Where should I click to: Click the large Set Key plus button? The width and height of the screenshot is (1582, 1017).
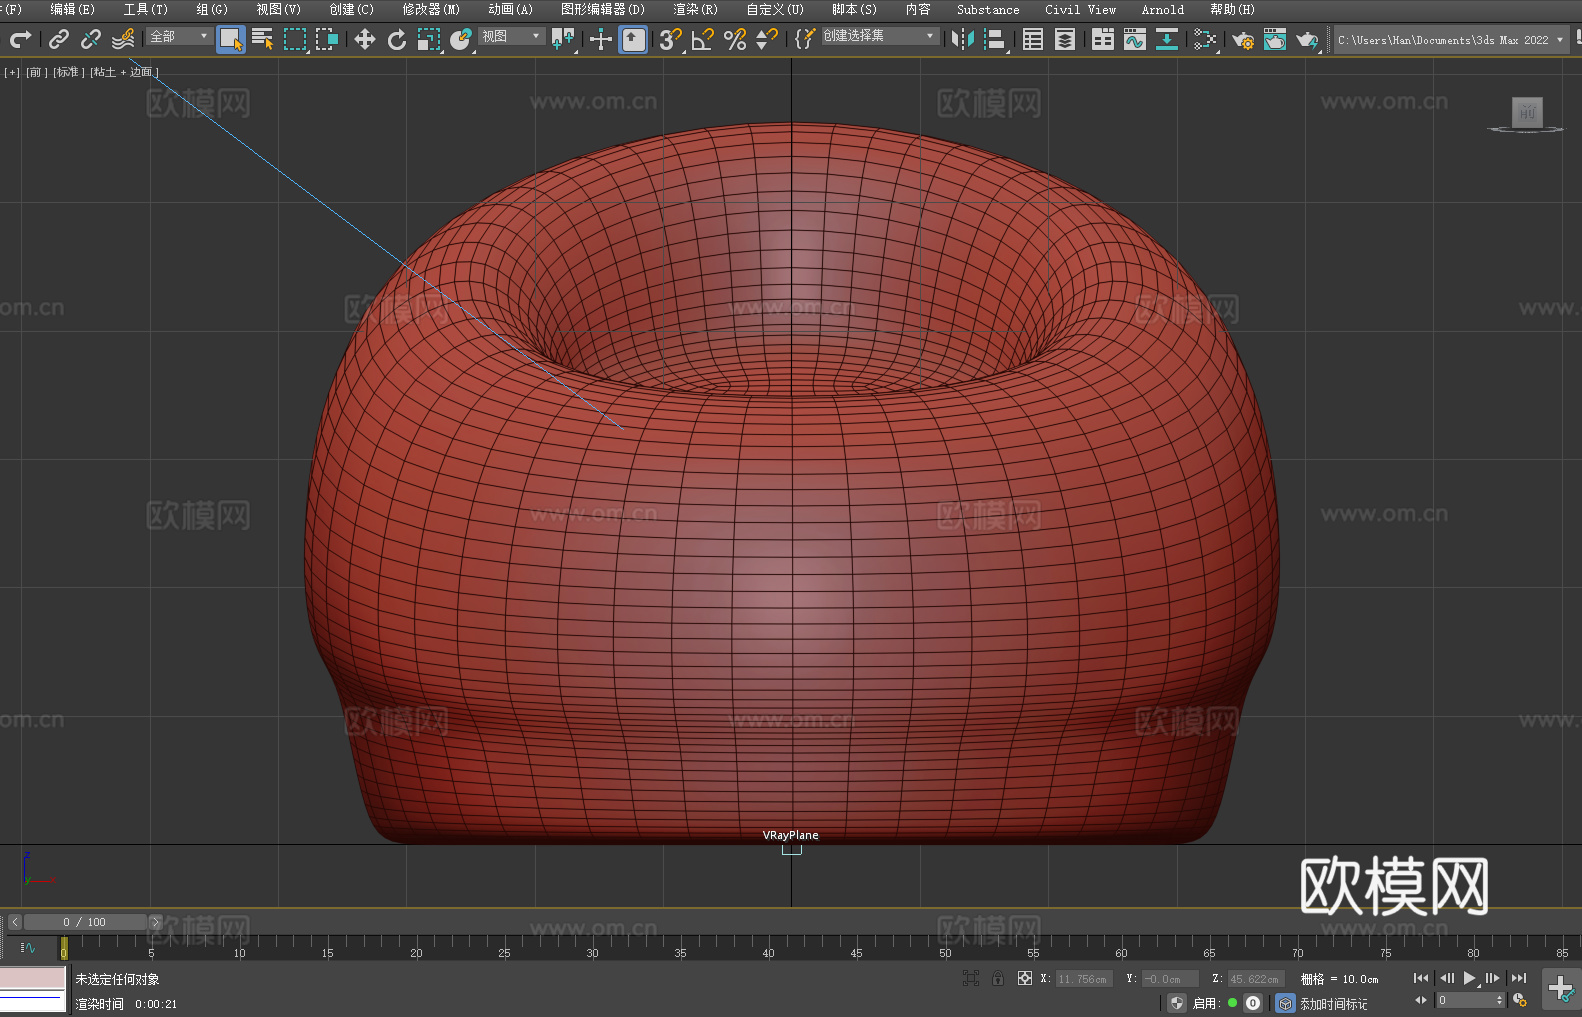[1561, 989]
